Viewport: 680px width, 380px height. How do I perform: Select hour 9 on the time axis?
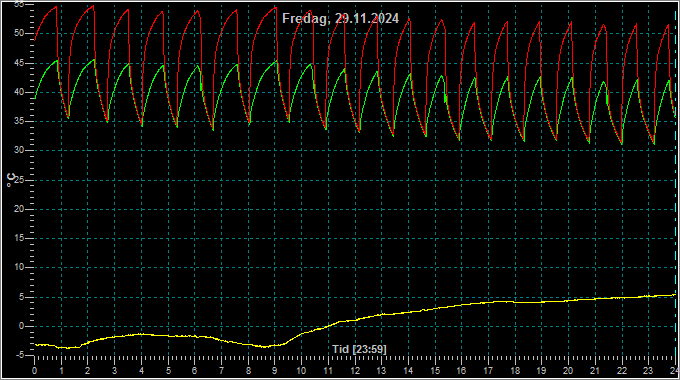click(275, 371)
